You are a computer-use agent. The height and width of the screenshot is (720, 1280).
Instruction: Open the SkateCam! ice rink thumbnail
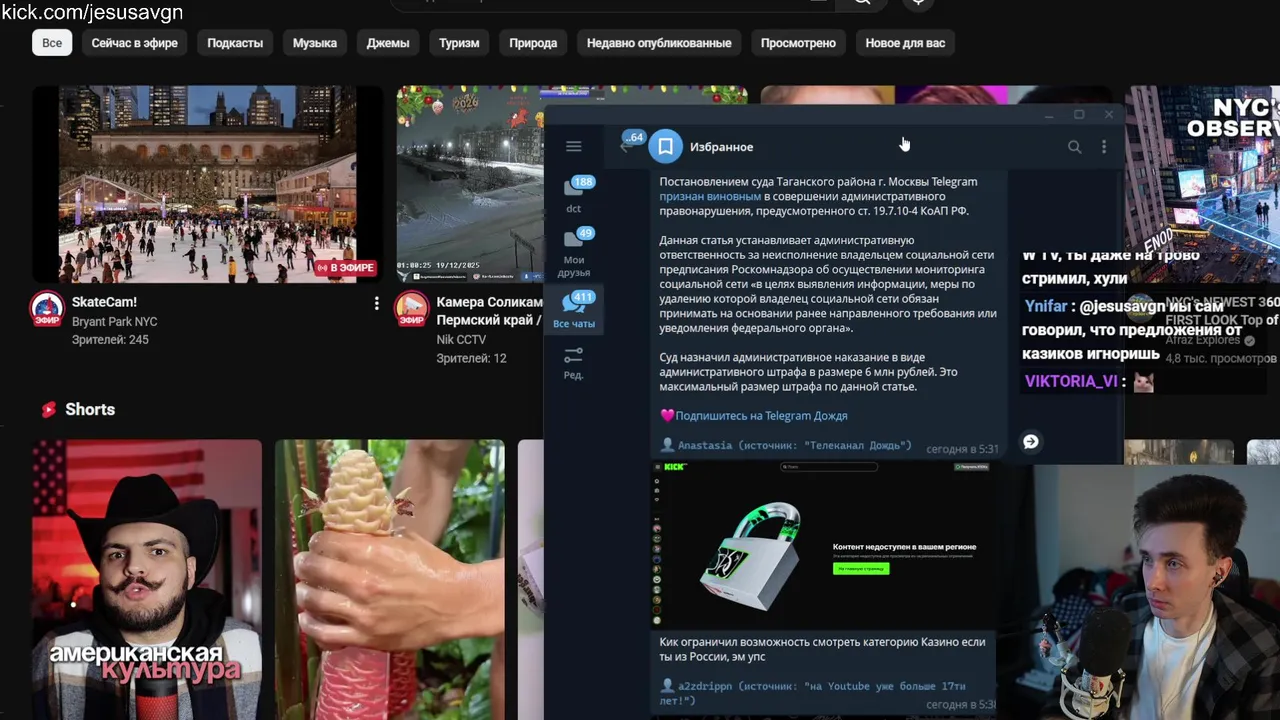point(207,184)
